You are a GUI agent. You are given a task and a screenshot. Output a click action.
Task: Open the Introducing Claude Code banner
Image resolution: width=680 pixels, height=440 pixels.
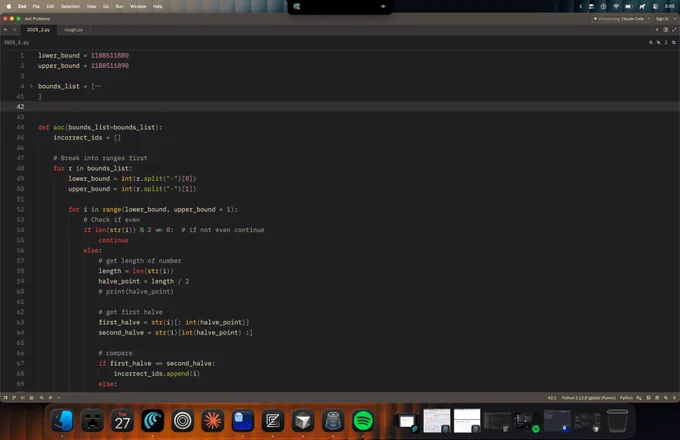(619, 19)
